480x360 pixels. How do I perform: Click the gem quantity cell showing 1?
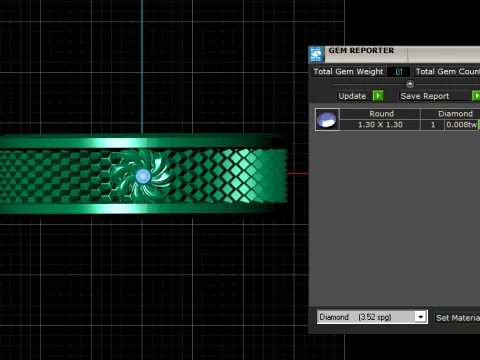[x=432, y=125]
